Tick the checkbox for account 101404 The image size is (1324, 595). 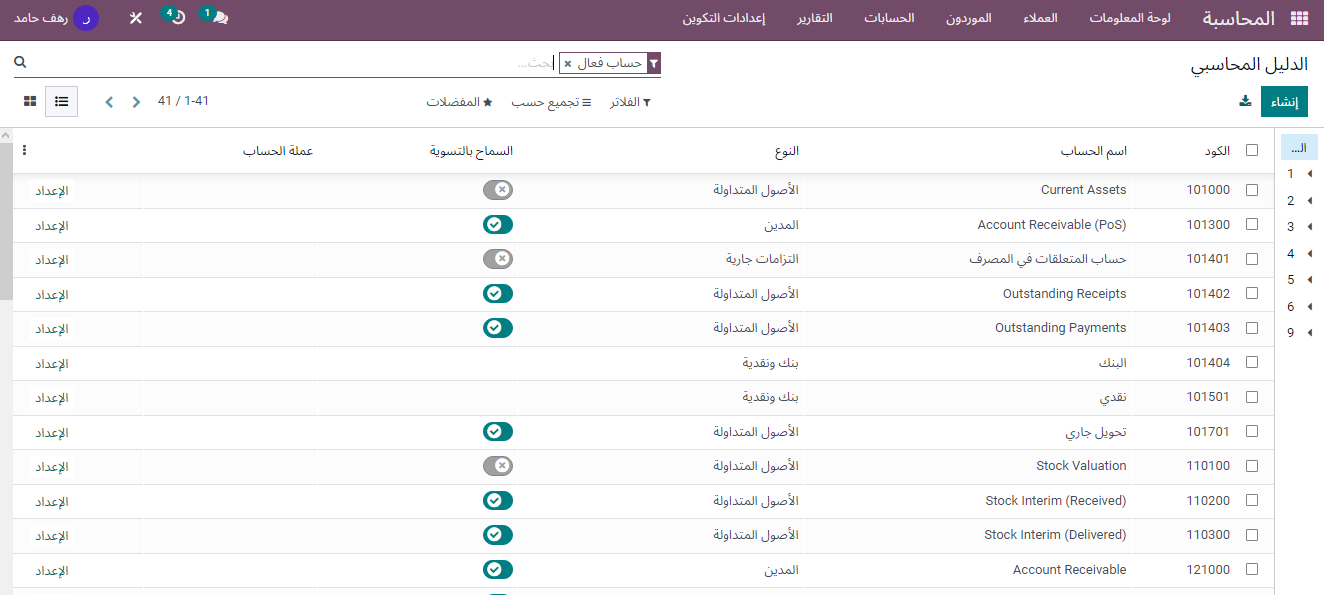click(1252, 363)
